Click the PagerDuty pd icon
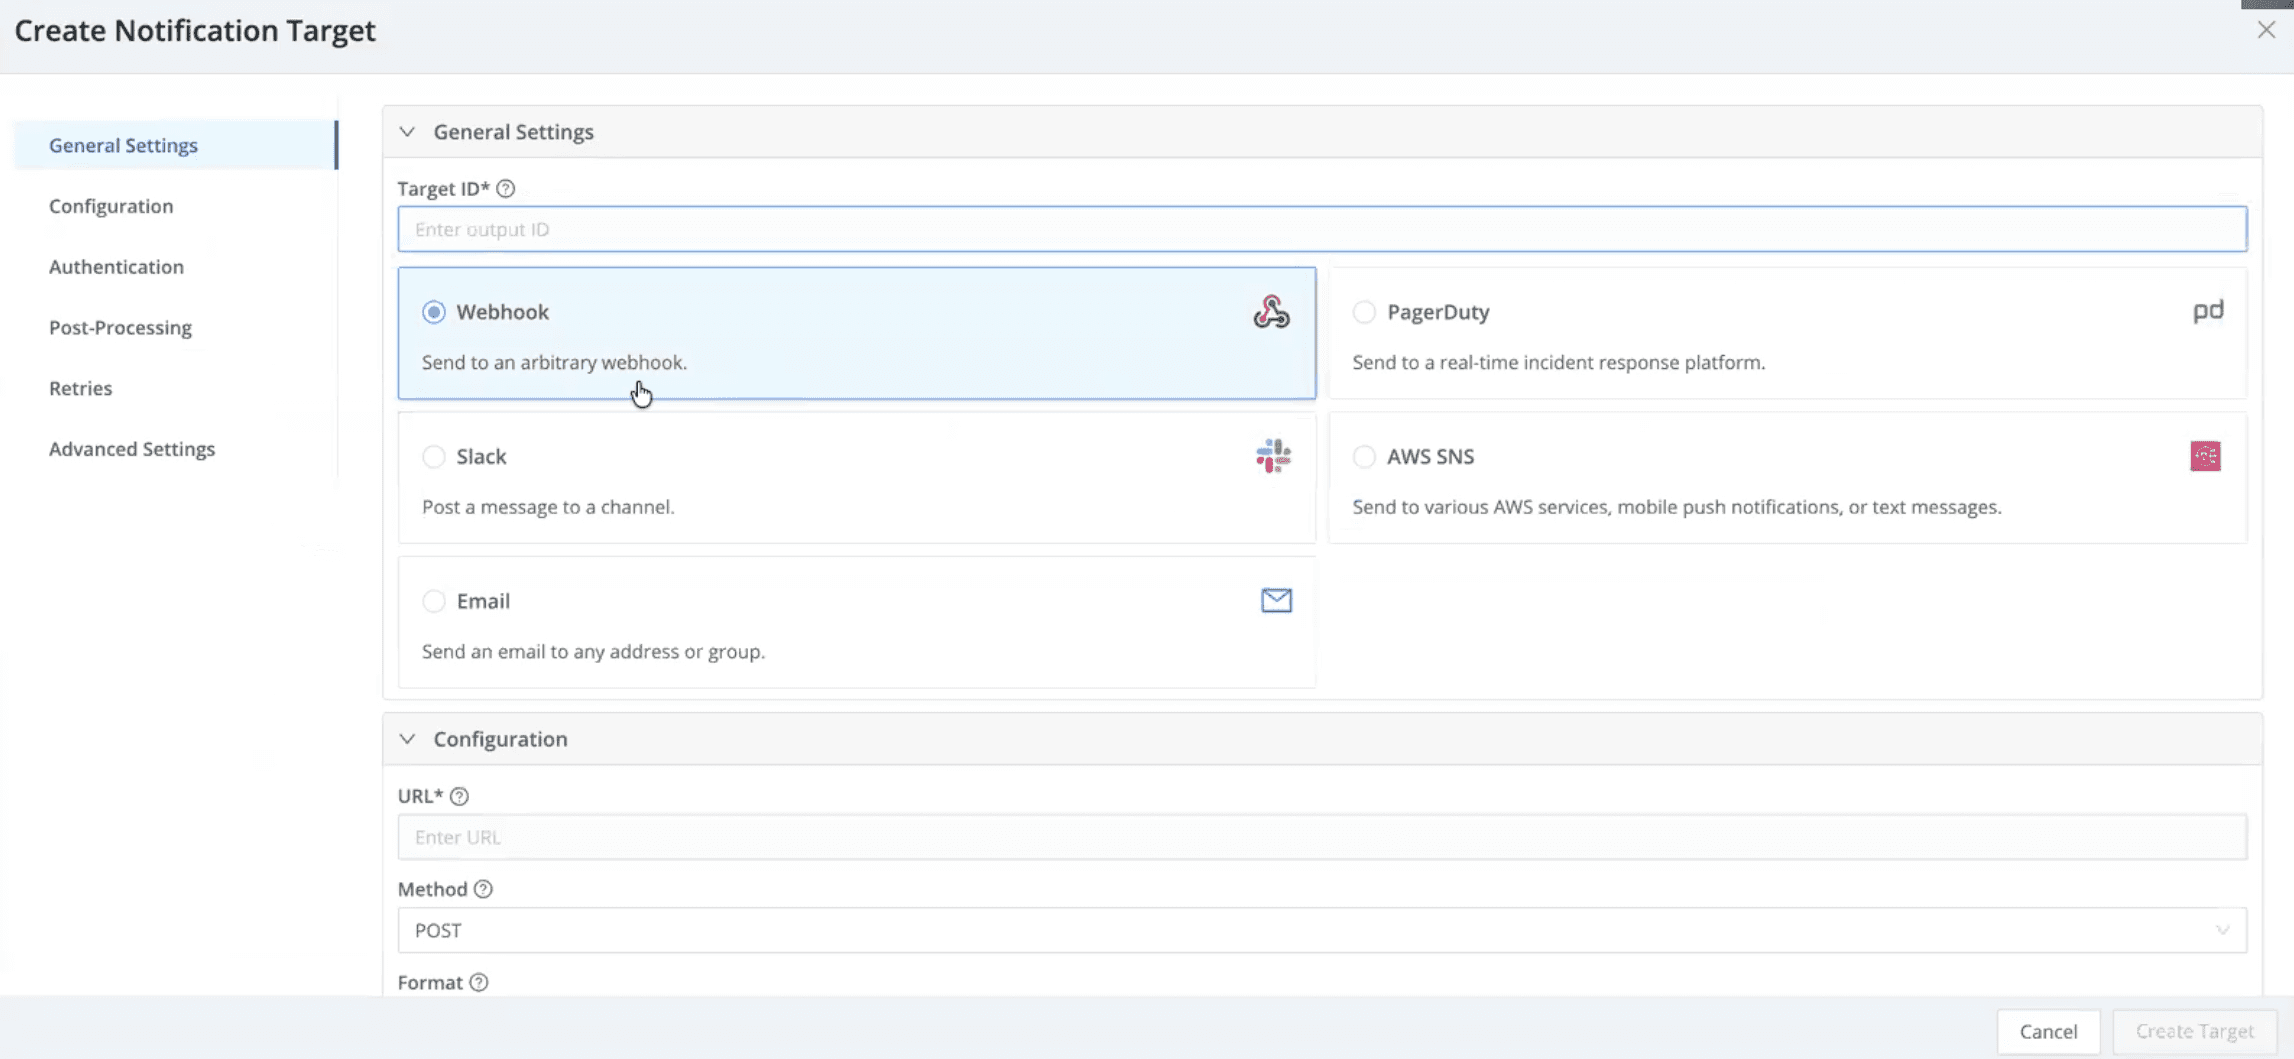This screenshot has width=2294, height=1059. 2209,310
